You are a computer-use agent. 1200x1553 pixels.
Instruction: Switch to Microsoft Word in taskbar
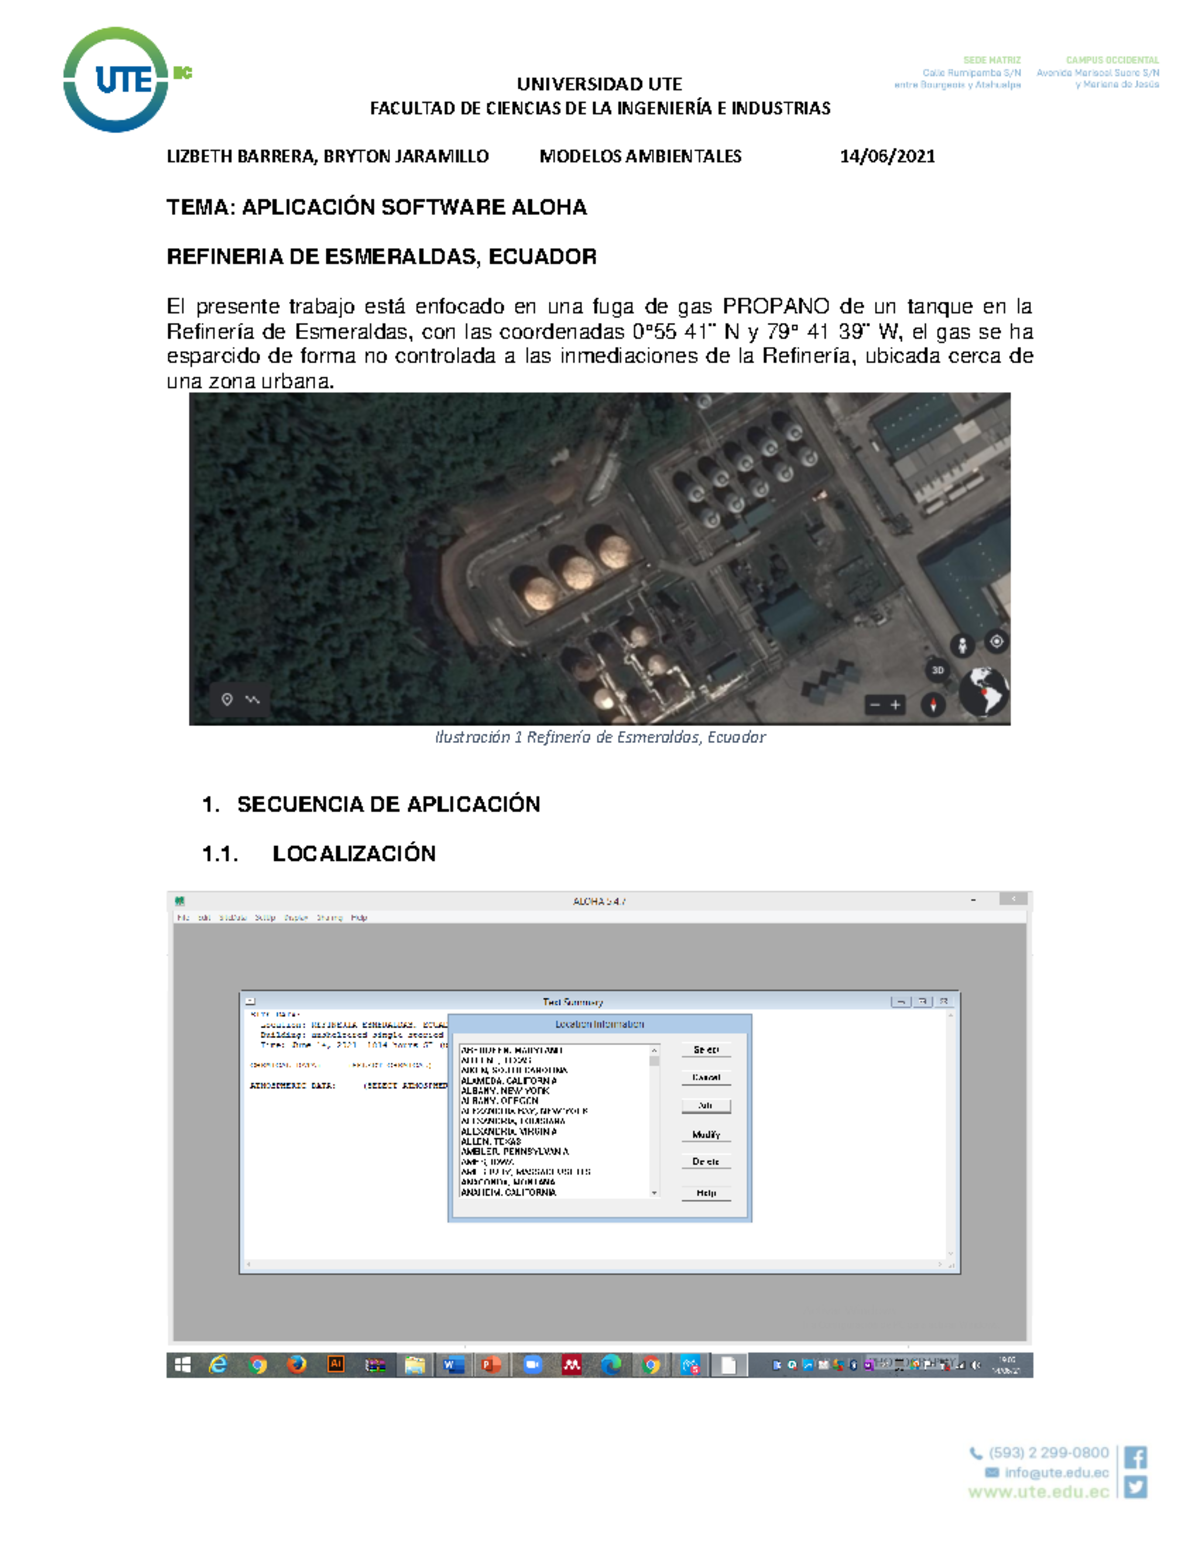pyautogui.click(x=453, y=1365)
